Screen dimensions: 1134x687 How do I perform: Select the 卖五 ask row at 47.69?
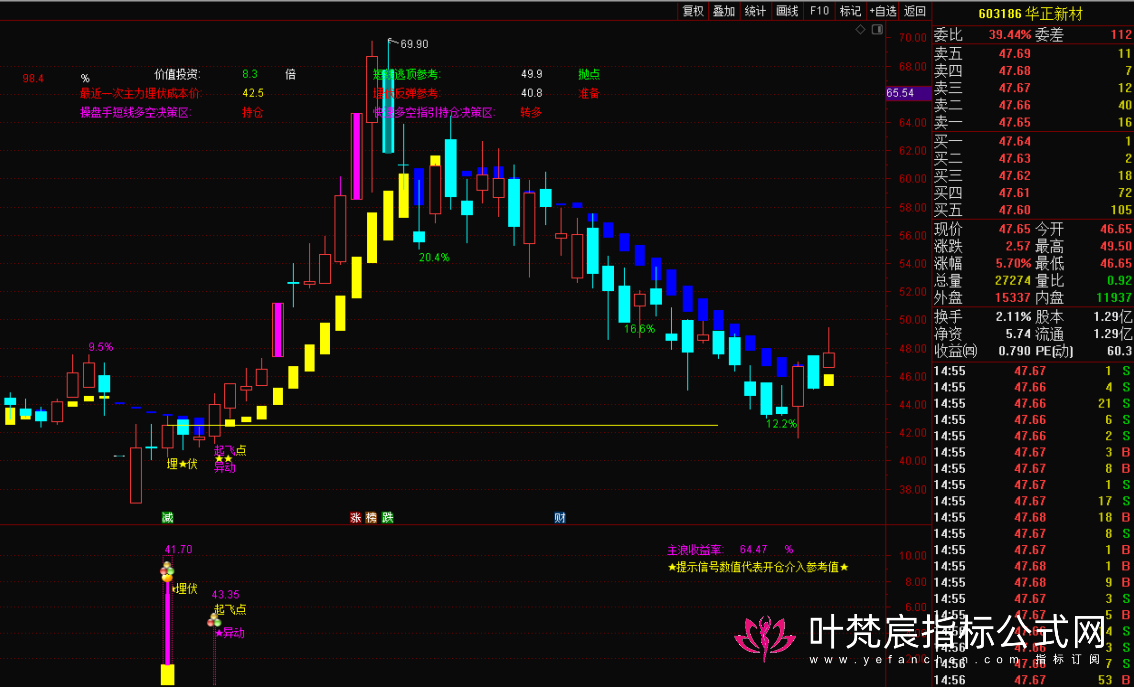click(x=1033, y=54)
